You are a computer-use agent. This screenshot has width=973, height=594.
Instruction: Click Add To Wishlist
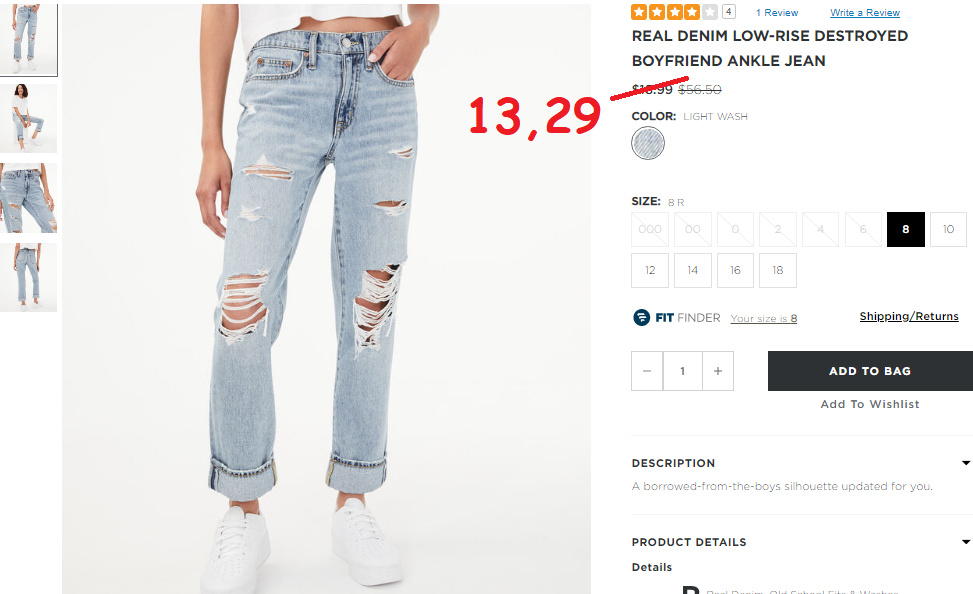coord(870,404)
